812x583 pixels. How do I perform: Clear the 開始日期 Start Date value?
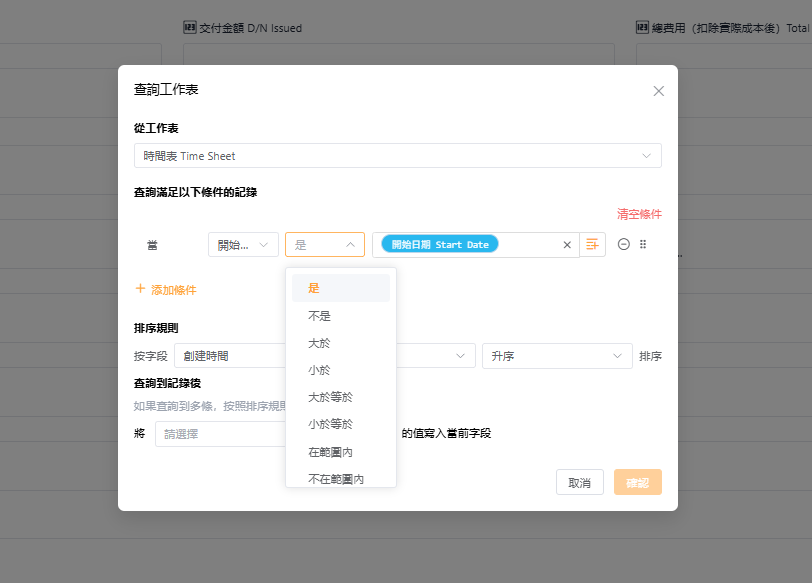point(567,245)
